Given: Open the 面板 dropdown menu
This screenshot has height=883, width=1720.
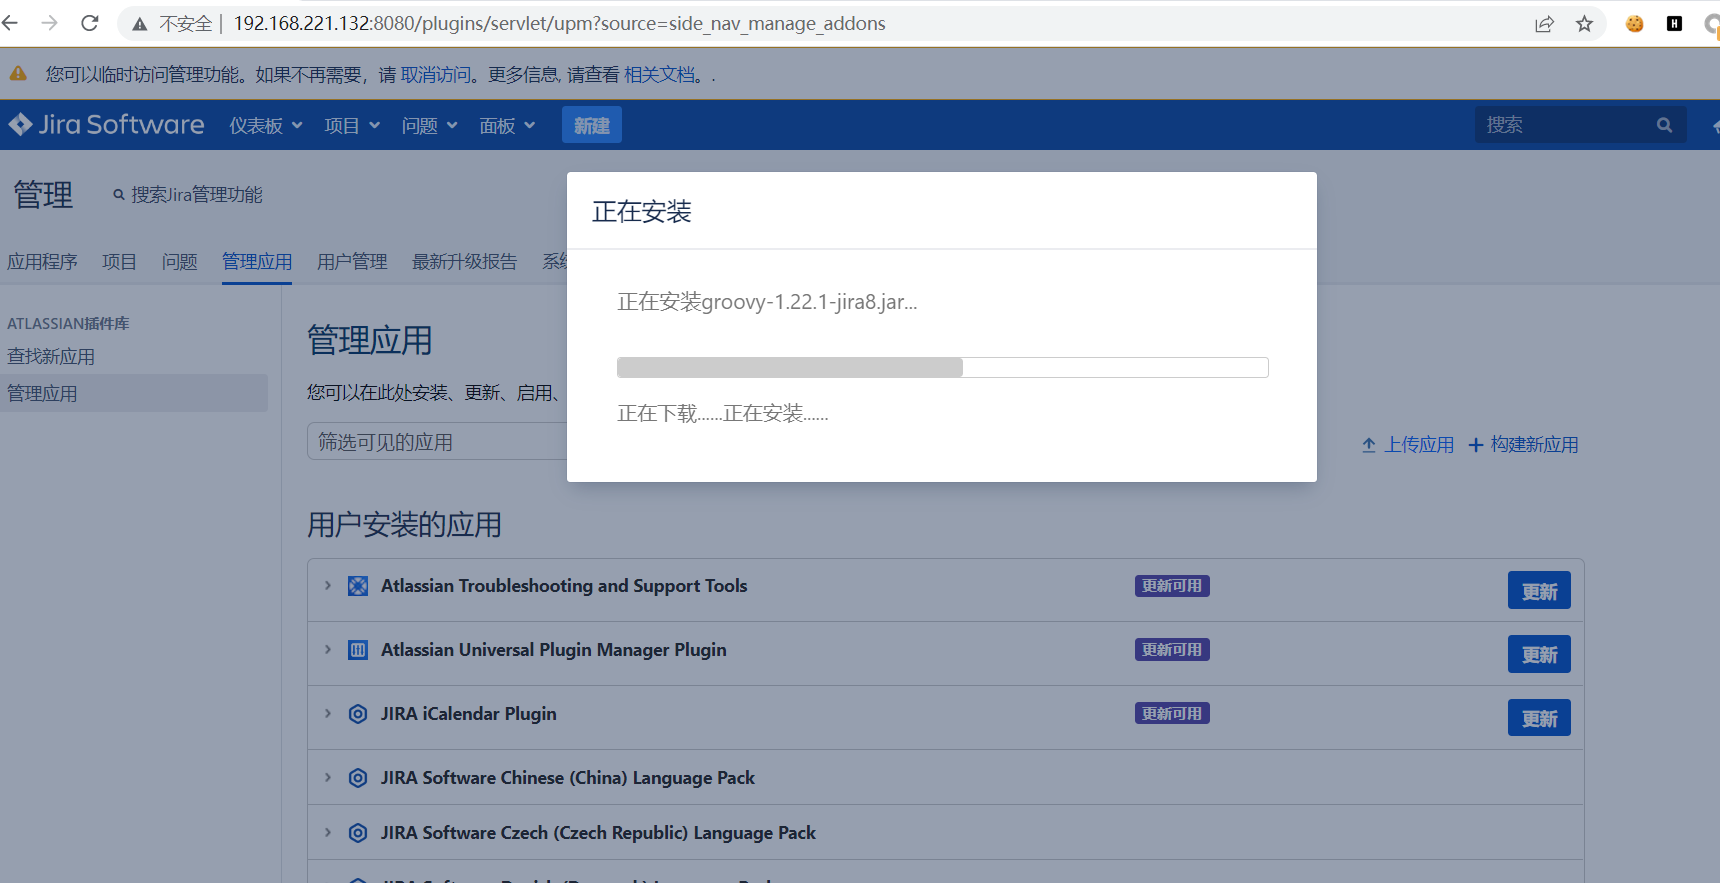Looking at the screenshot, I should [507, 125].
